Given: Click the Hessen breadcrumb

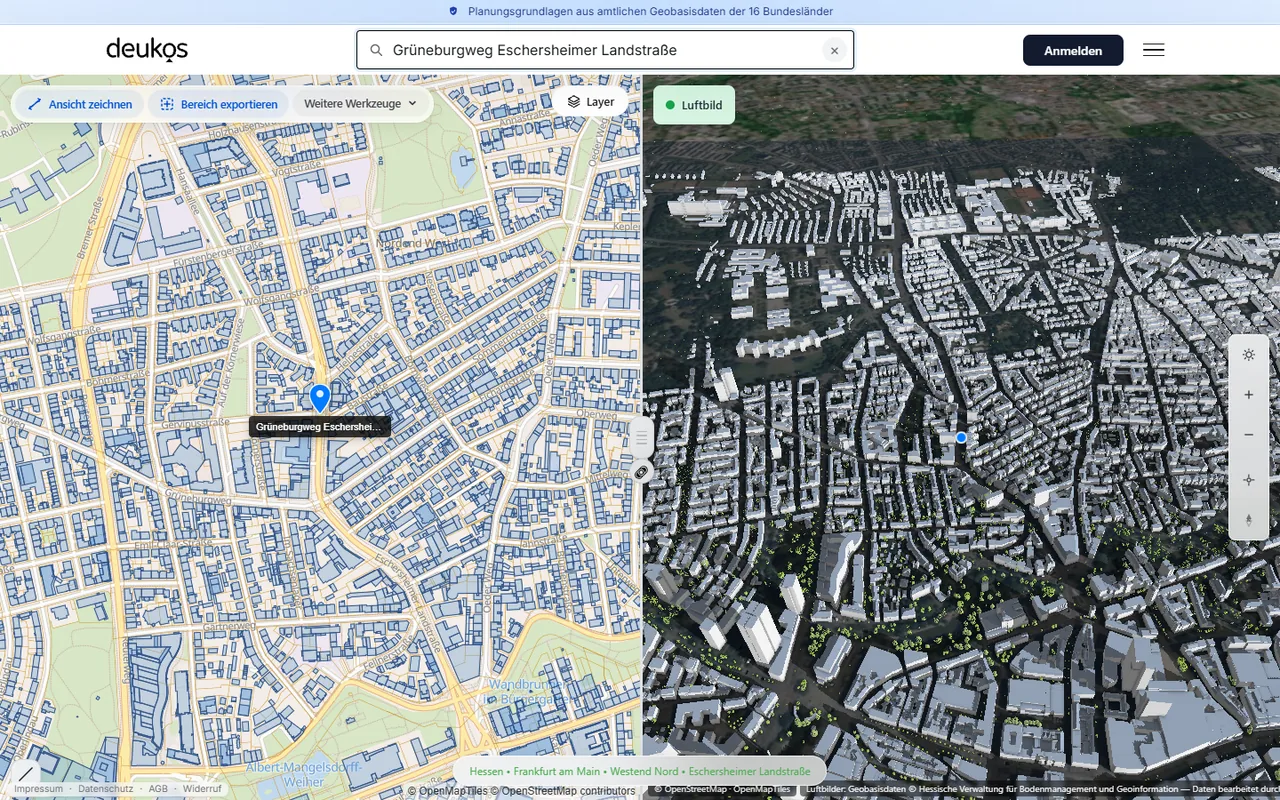Looking at the screenshot, I should coord(486,772).
